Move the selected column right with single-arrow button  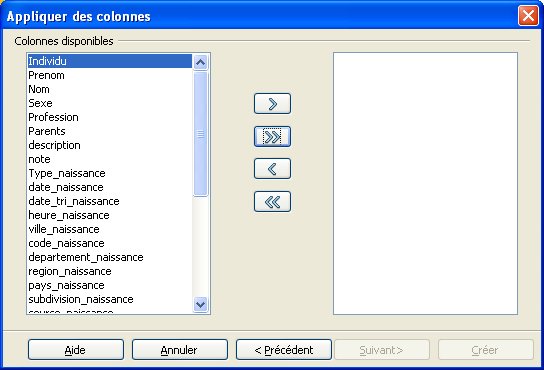click(x=272, y=103)
